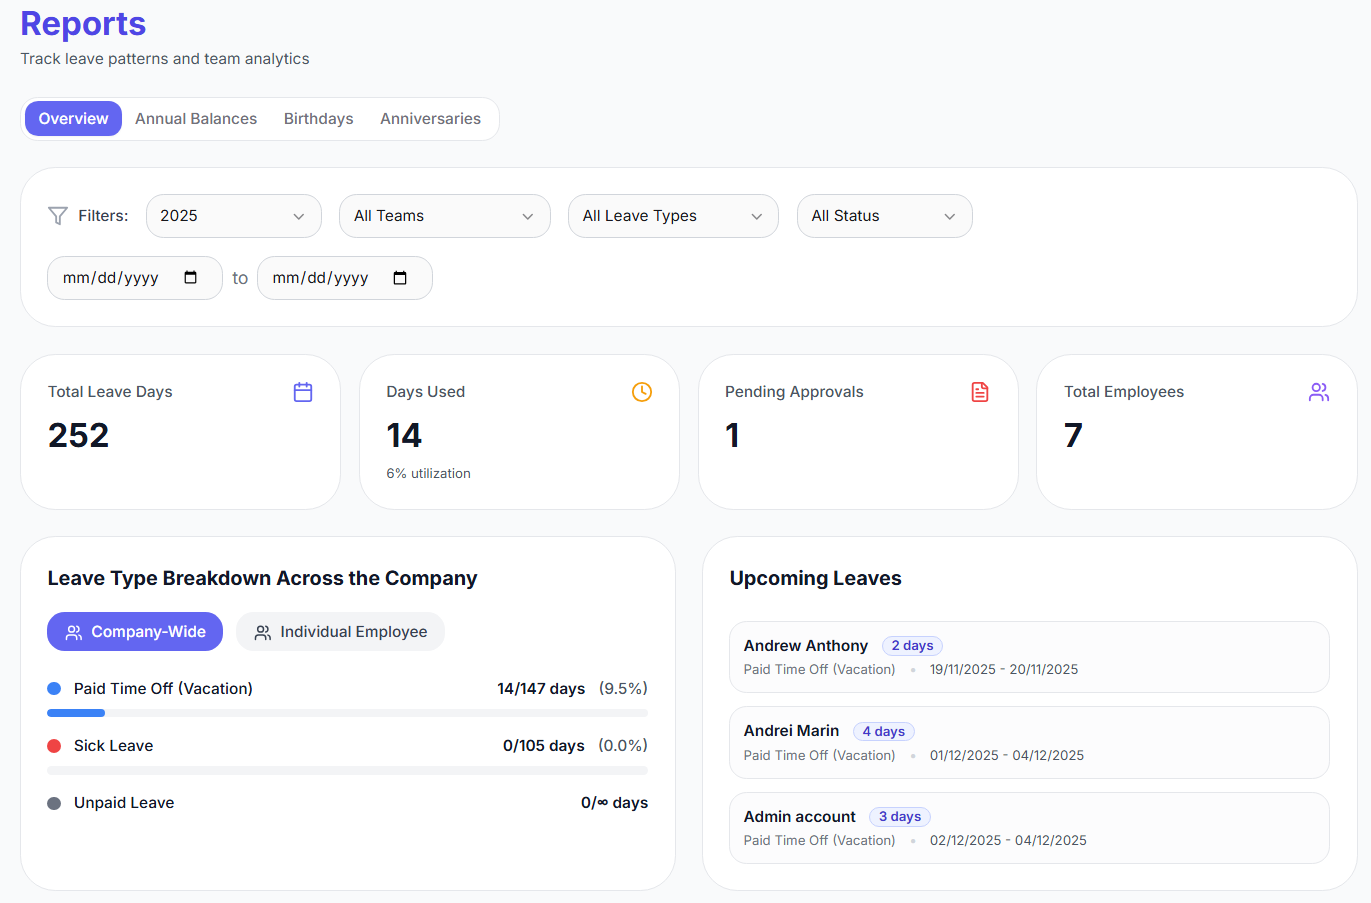Image resolution: width=1371 pixels, height=903 pixels.
Task: Switch to the Annual Balances tab
Action: coord(196,118)
